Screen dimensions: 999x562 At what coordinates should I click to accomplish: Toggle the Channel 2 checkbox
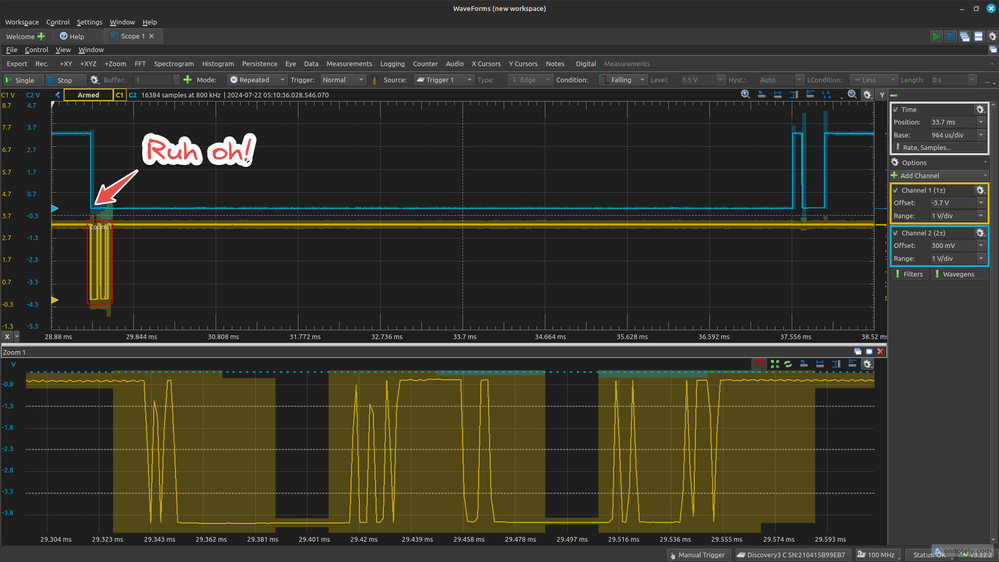896,232
